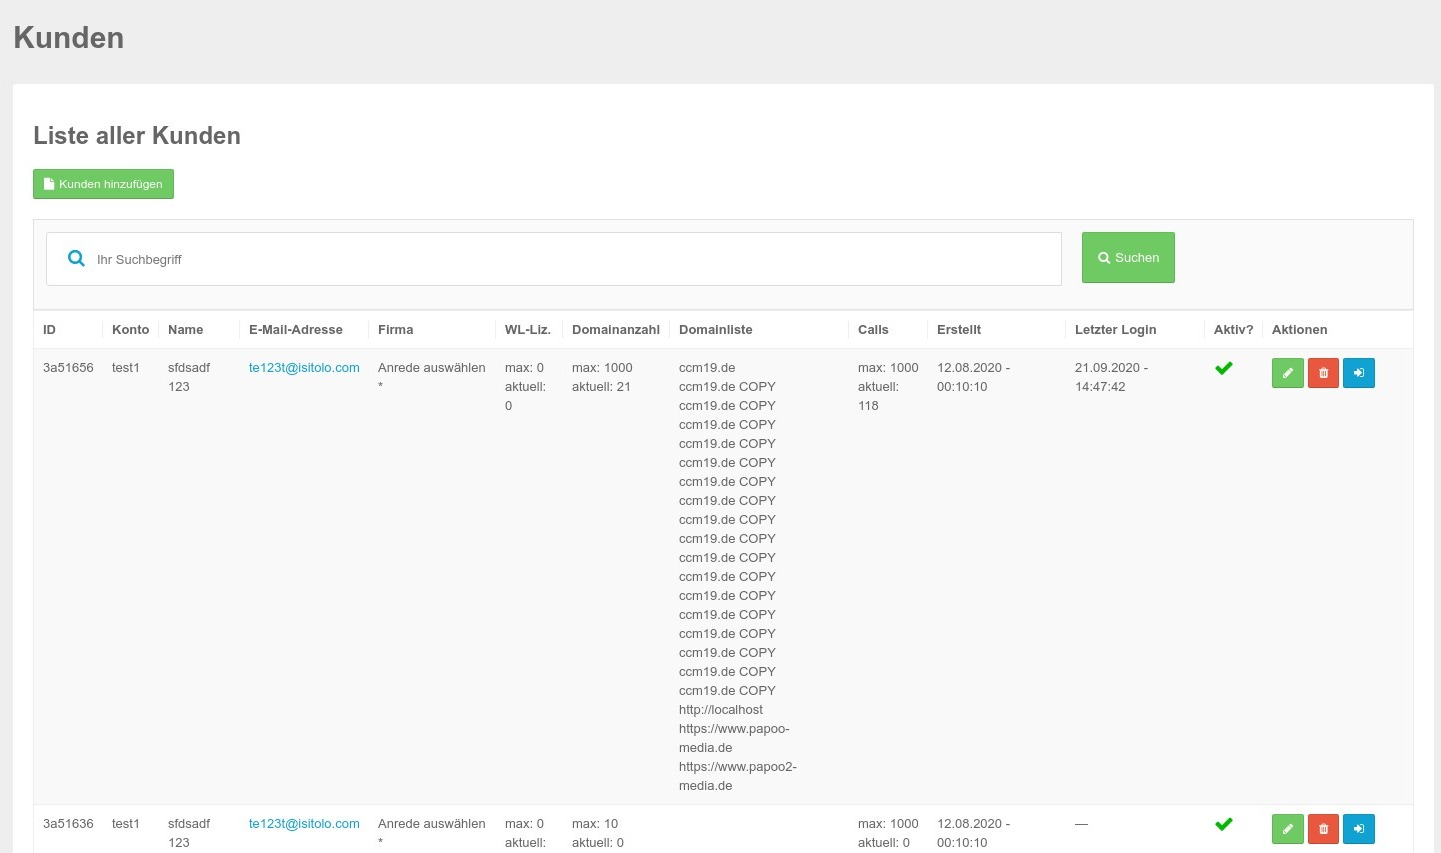This screenshot has height=853, width=1441.
Task: Open email link te123t@isitolo.com in first row
Action: pos(304,368)
